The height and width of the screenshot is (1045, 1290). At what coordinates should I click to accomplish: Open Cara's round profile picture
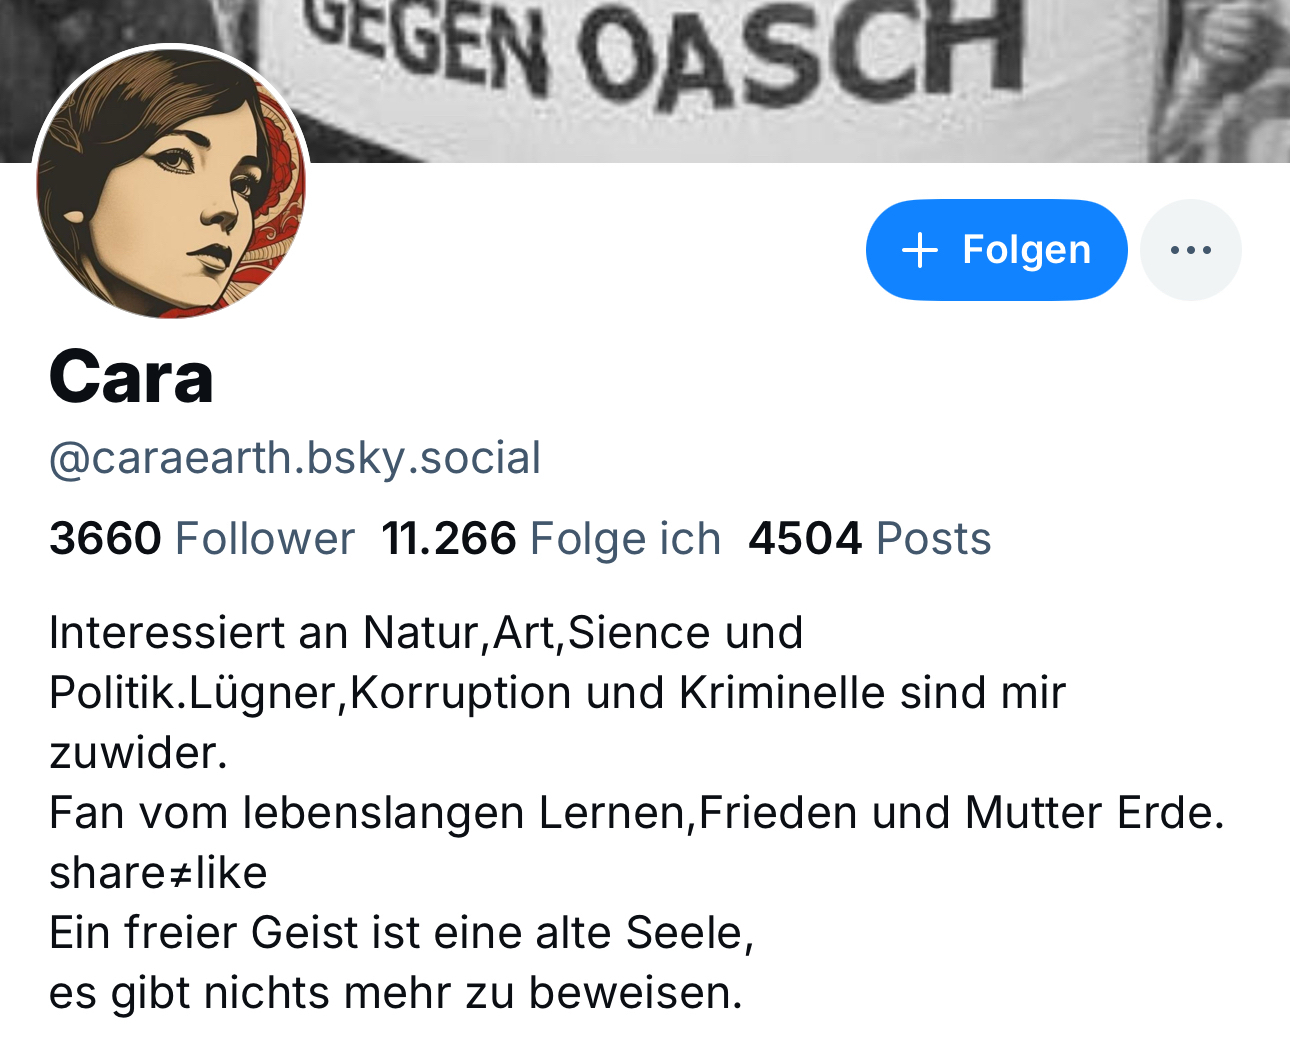pyautogui.click(x=172, y=182)
